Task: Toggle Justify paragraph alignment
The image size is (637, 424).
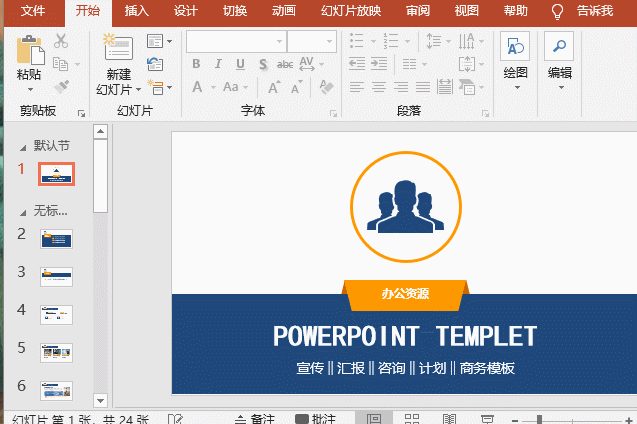Action: coord(423,87)
